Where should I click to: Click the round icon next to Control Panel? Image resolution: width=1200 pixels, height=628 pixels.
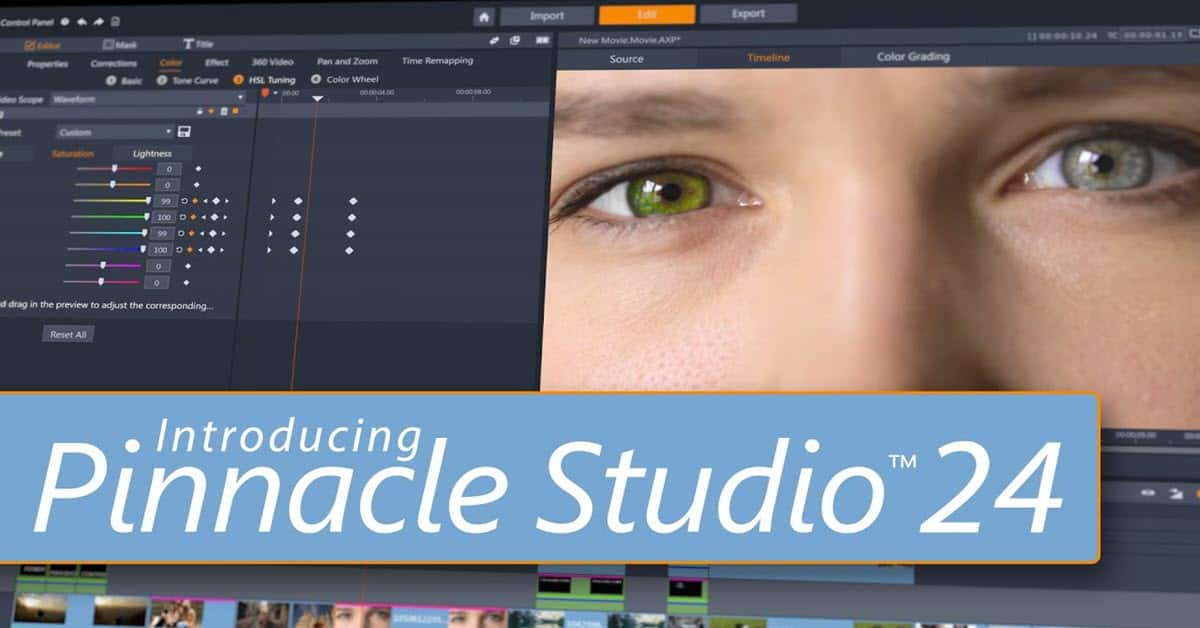click(x=65, y=21)
